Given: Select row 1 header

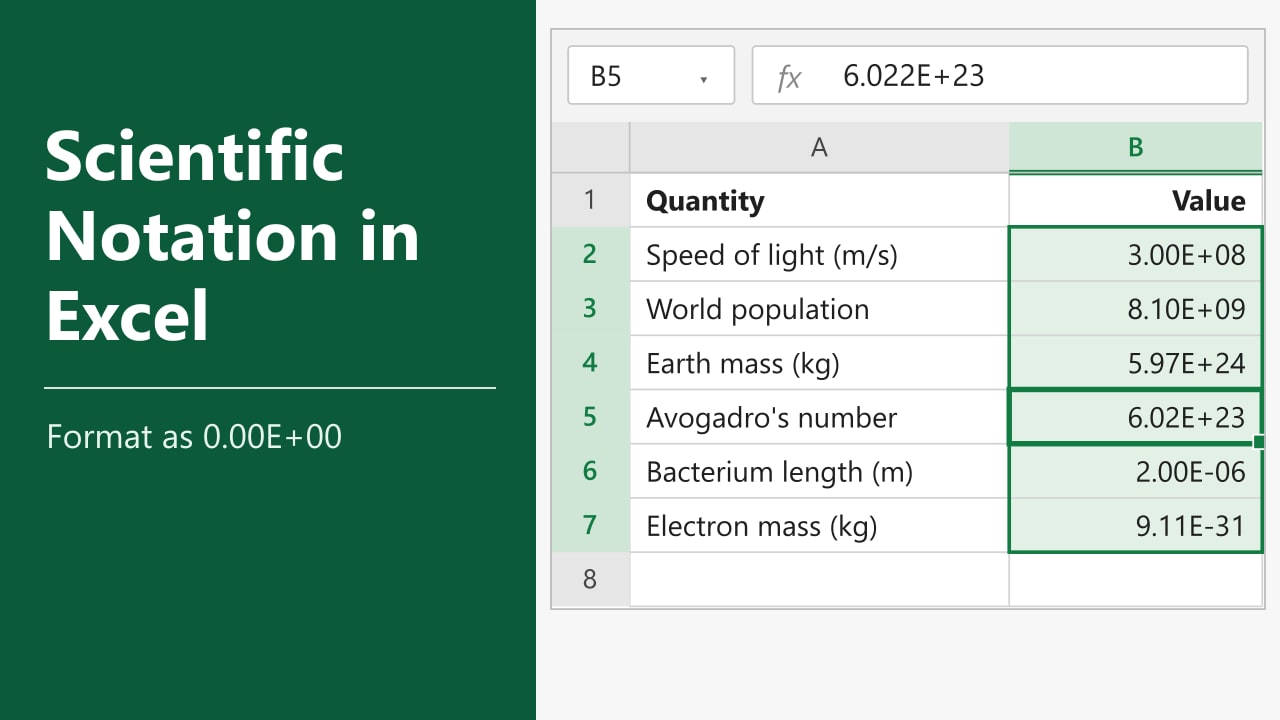Looking at the screenshot, I should point(591,200).
